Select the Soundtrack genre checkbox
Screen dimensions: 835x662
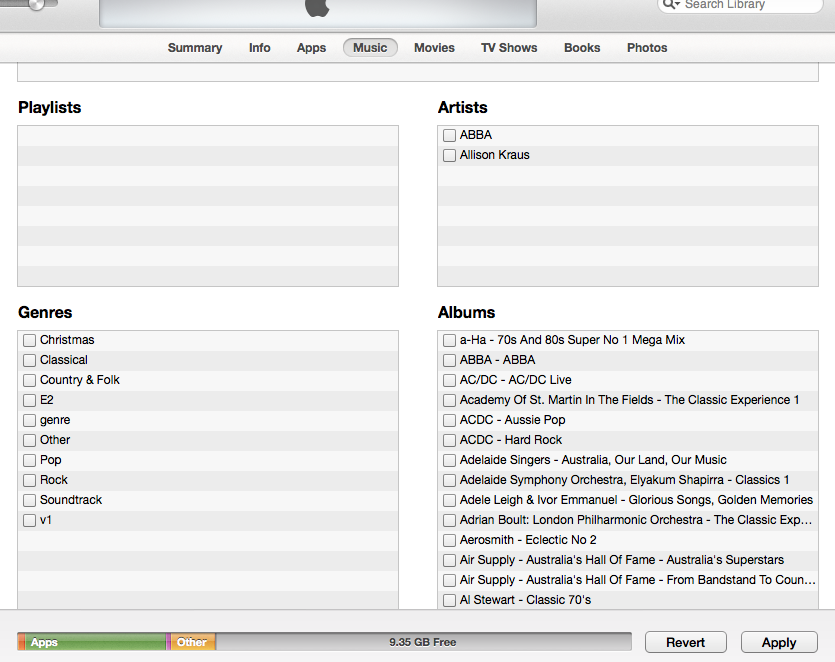click(29, 500)
